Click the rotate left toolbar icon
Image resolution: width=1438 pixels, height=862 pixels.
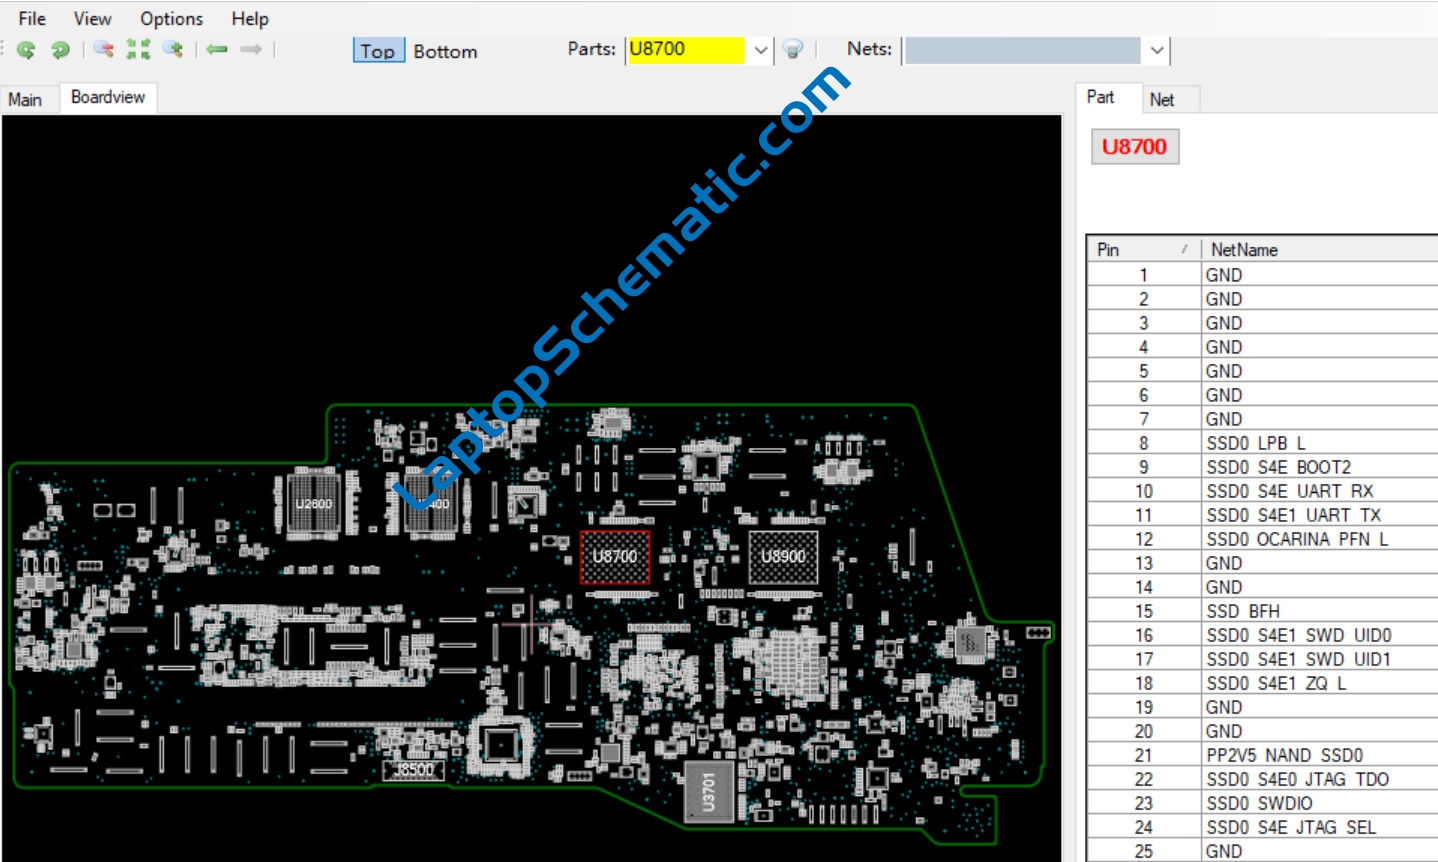[x=26, y=49]
